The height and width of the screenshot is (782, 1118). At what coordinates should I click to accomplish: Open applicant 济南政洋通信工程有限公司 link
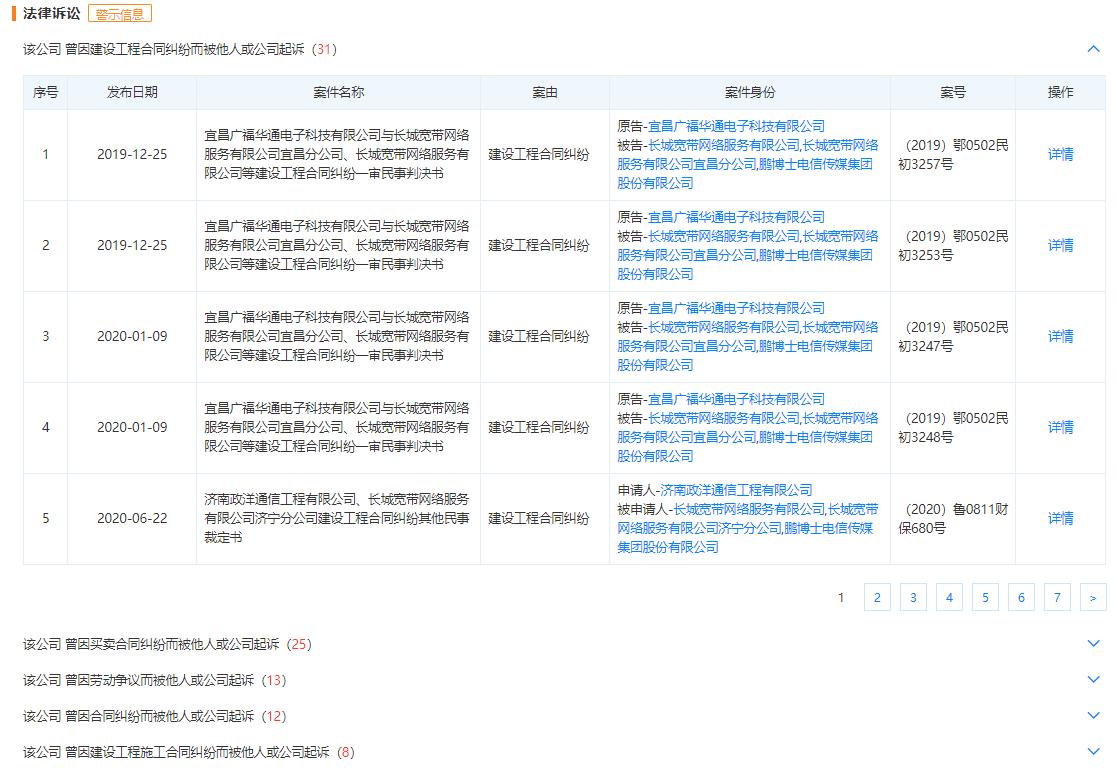736,490
